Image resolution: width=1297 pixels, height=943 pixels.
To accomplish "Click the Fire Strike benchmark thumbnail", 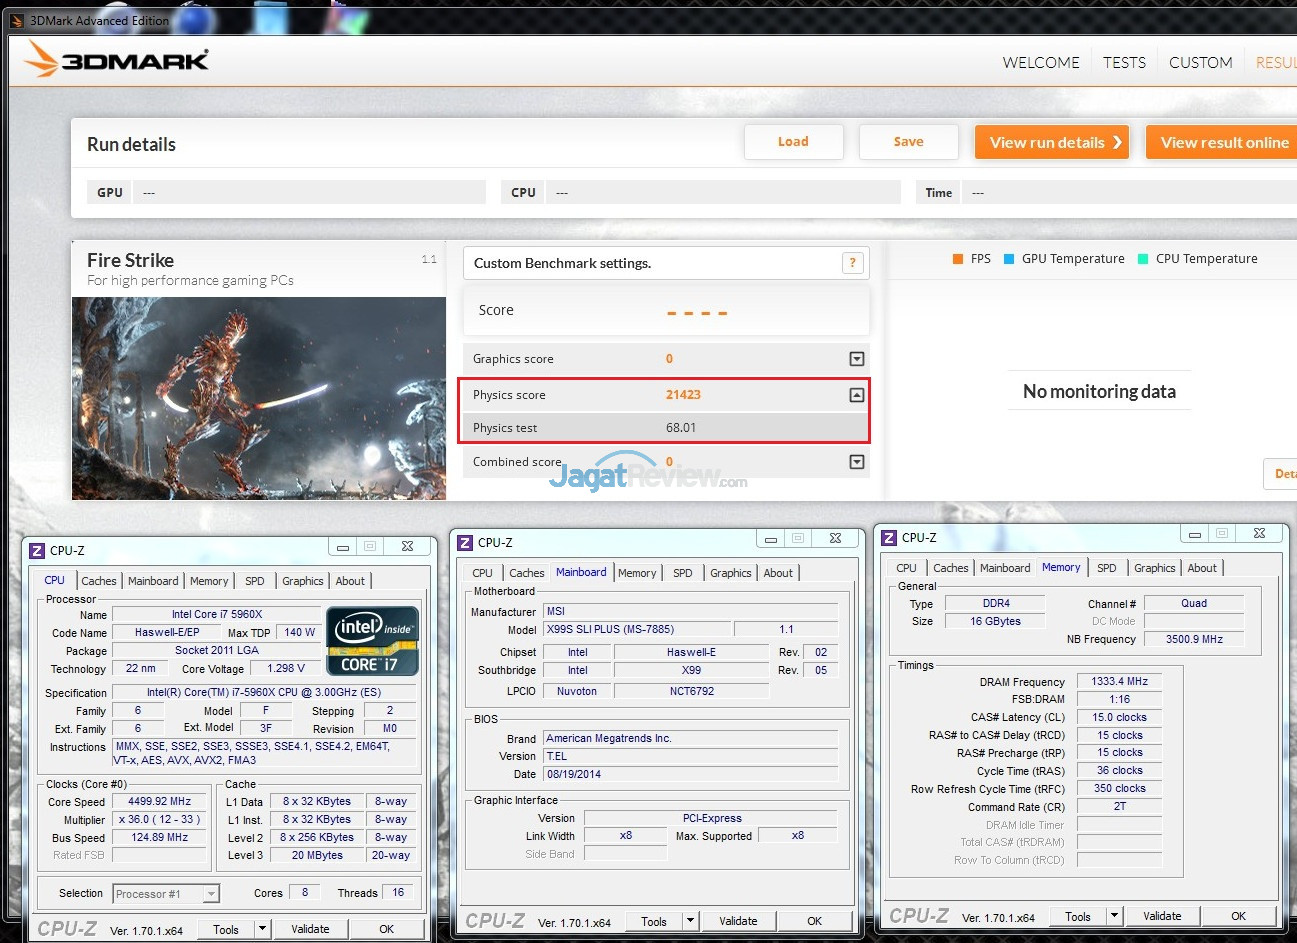I will [x=259, y=398].
